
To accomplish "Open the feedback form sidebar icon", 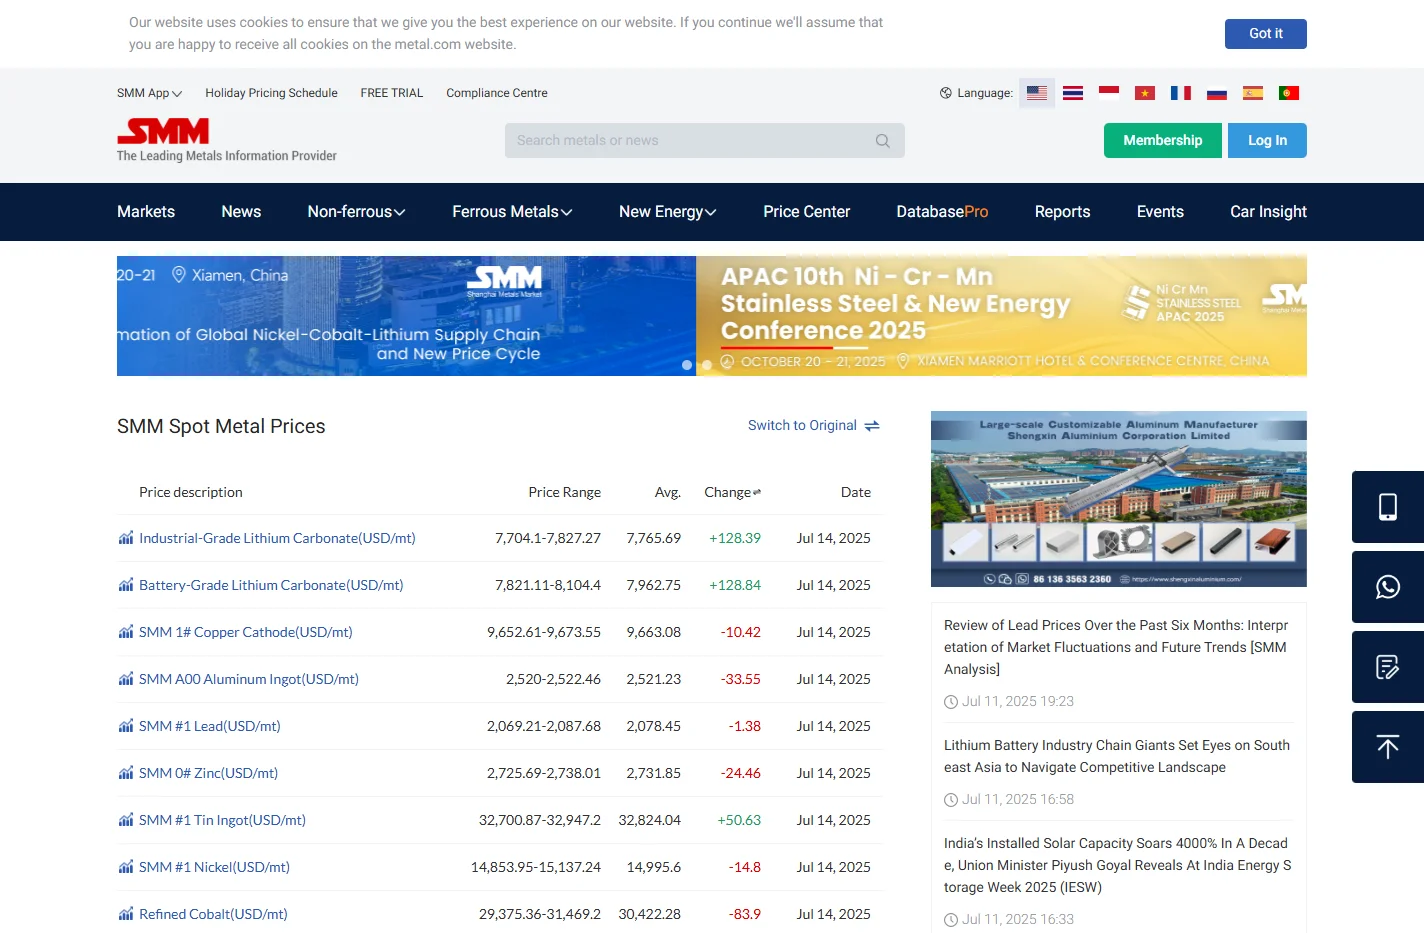I will [1388, 667].
